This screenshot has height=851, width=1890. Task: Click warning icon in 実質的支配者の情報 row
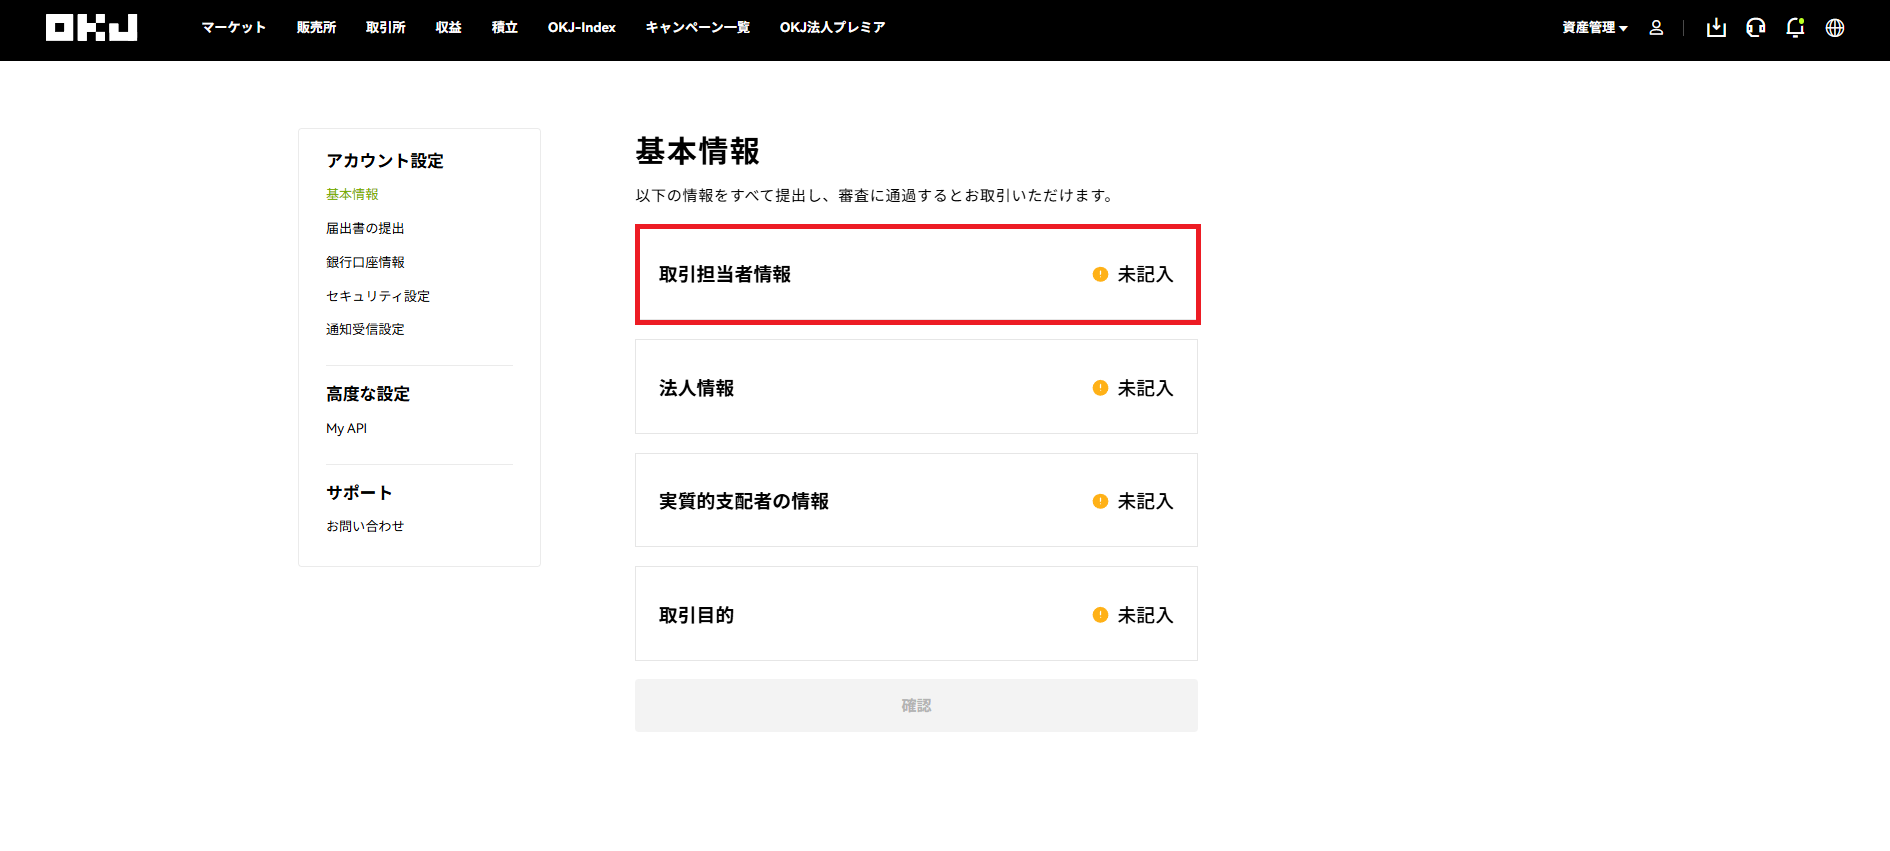point(1100,501)
